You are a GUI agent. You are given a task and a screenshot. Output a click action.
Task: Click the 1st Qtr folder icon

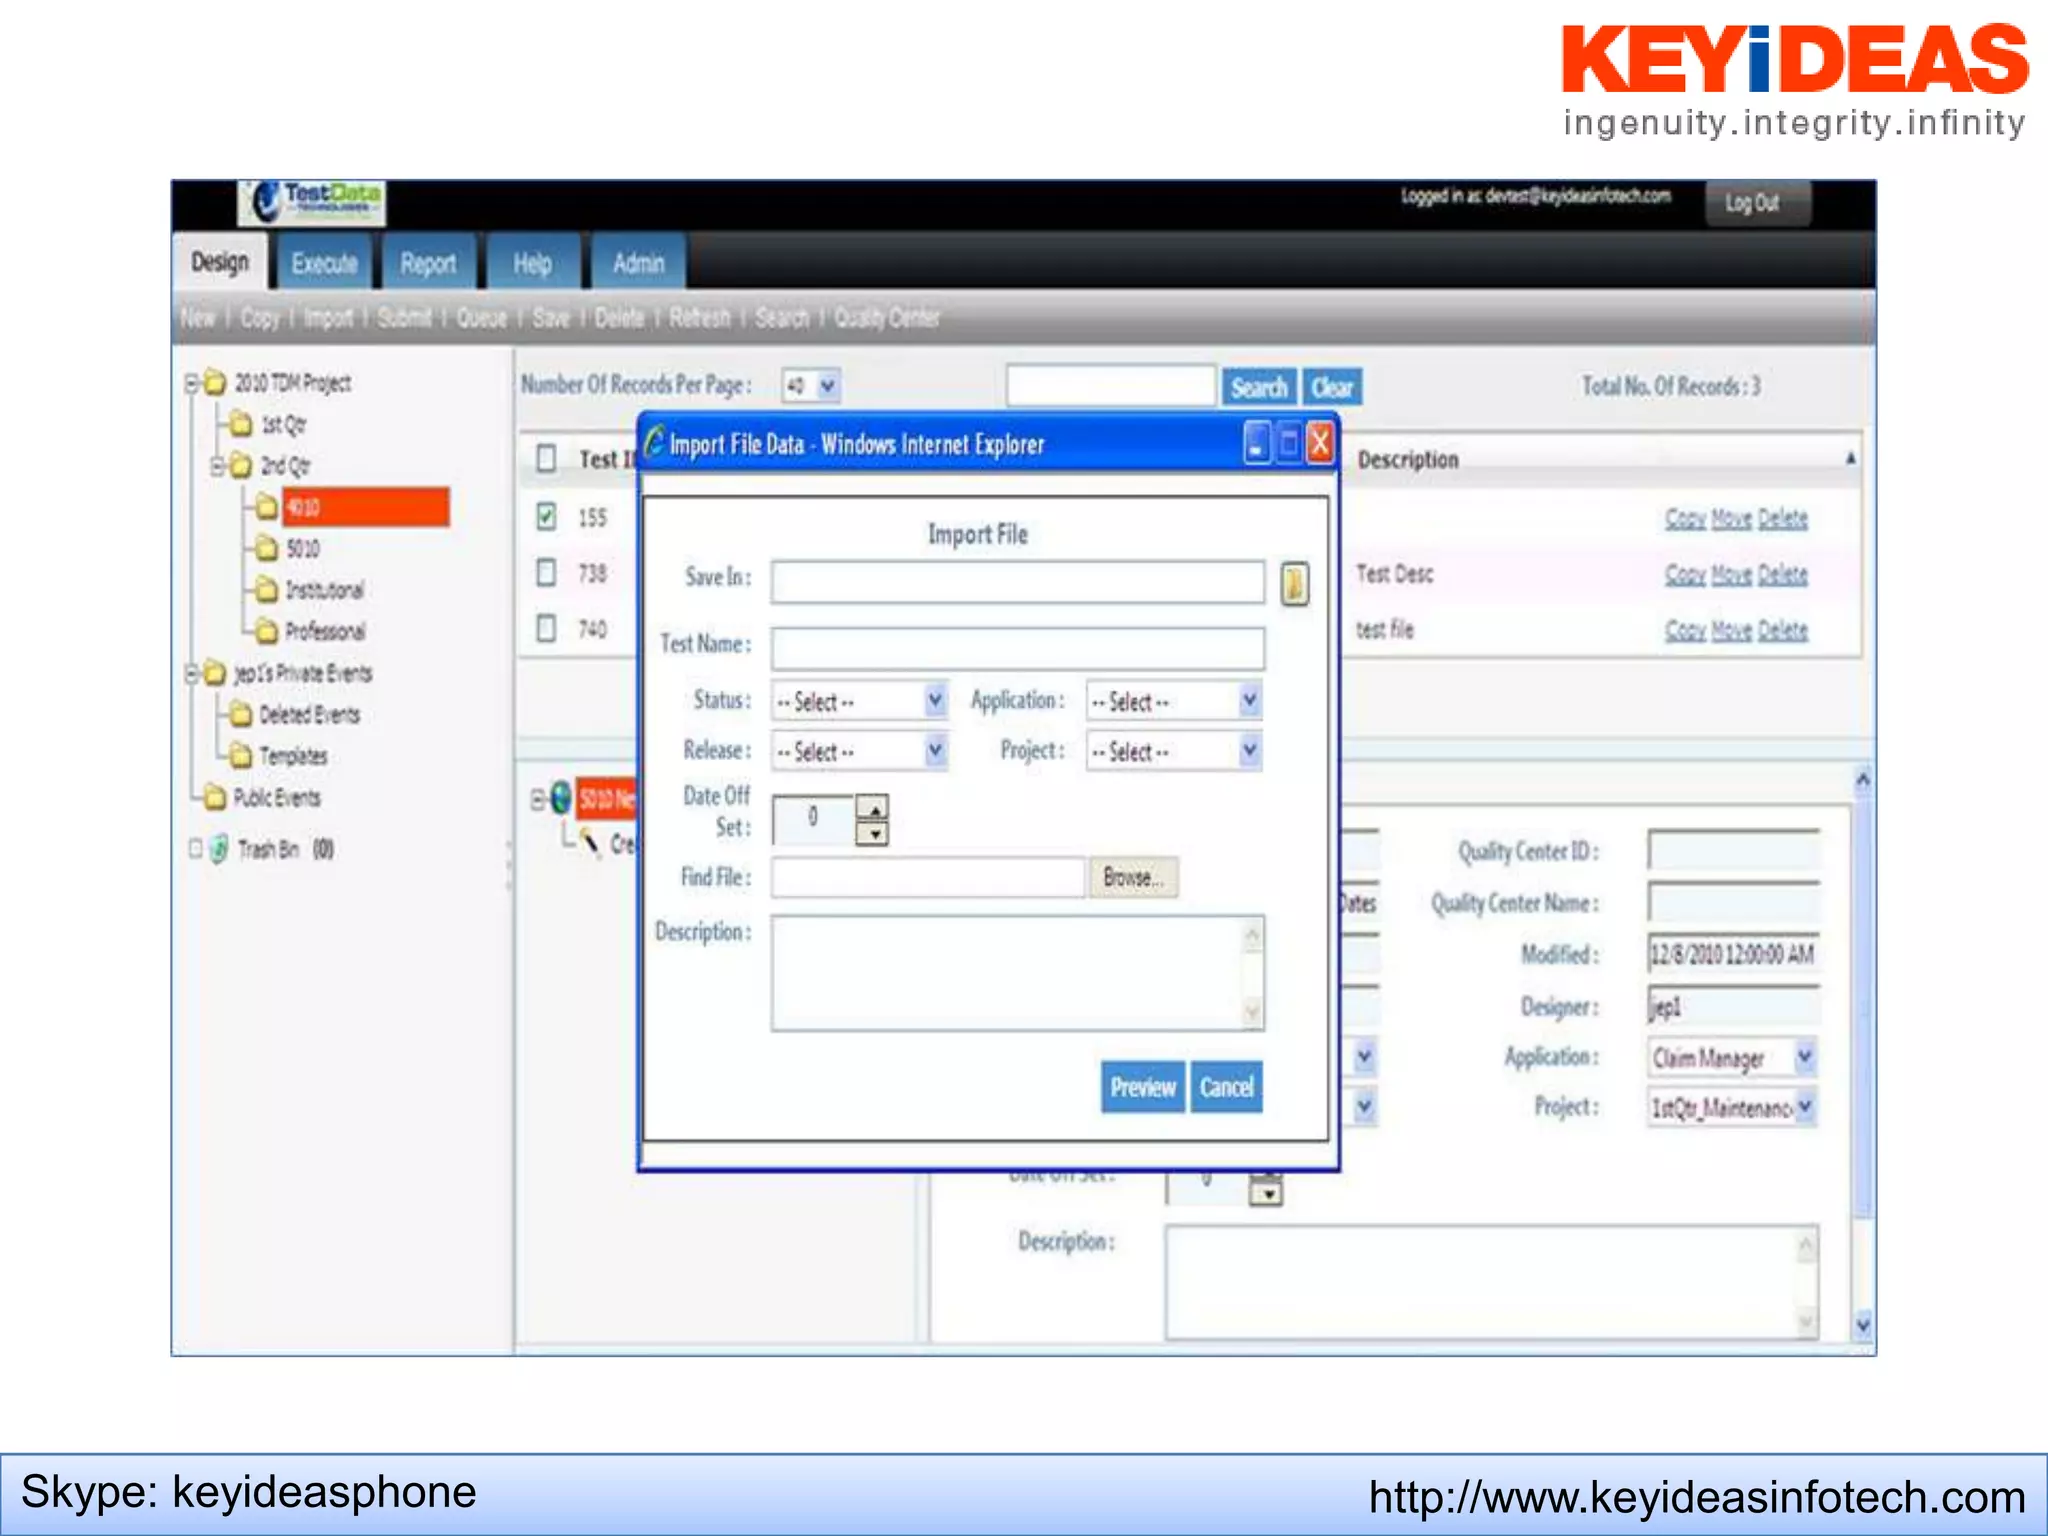(241, 424)
